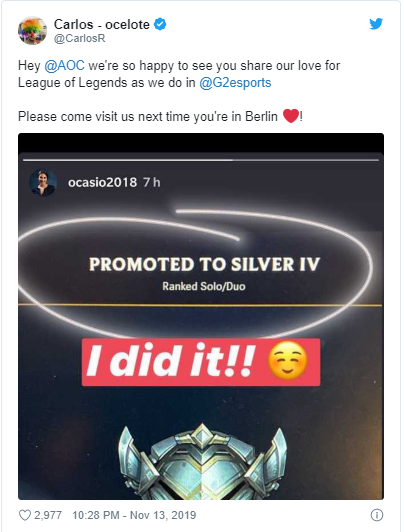Screen dimensions: 404x532
Task: Click the @CarlosR handle
Action: 80,38
